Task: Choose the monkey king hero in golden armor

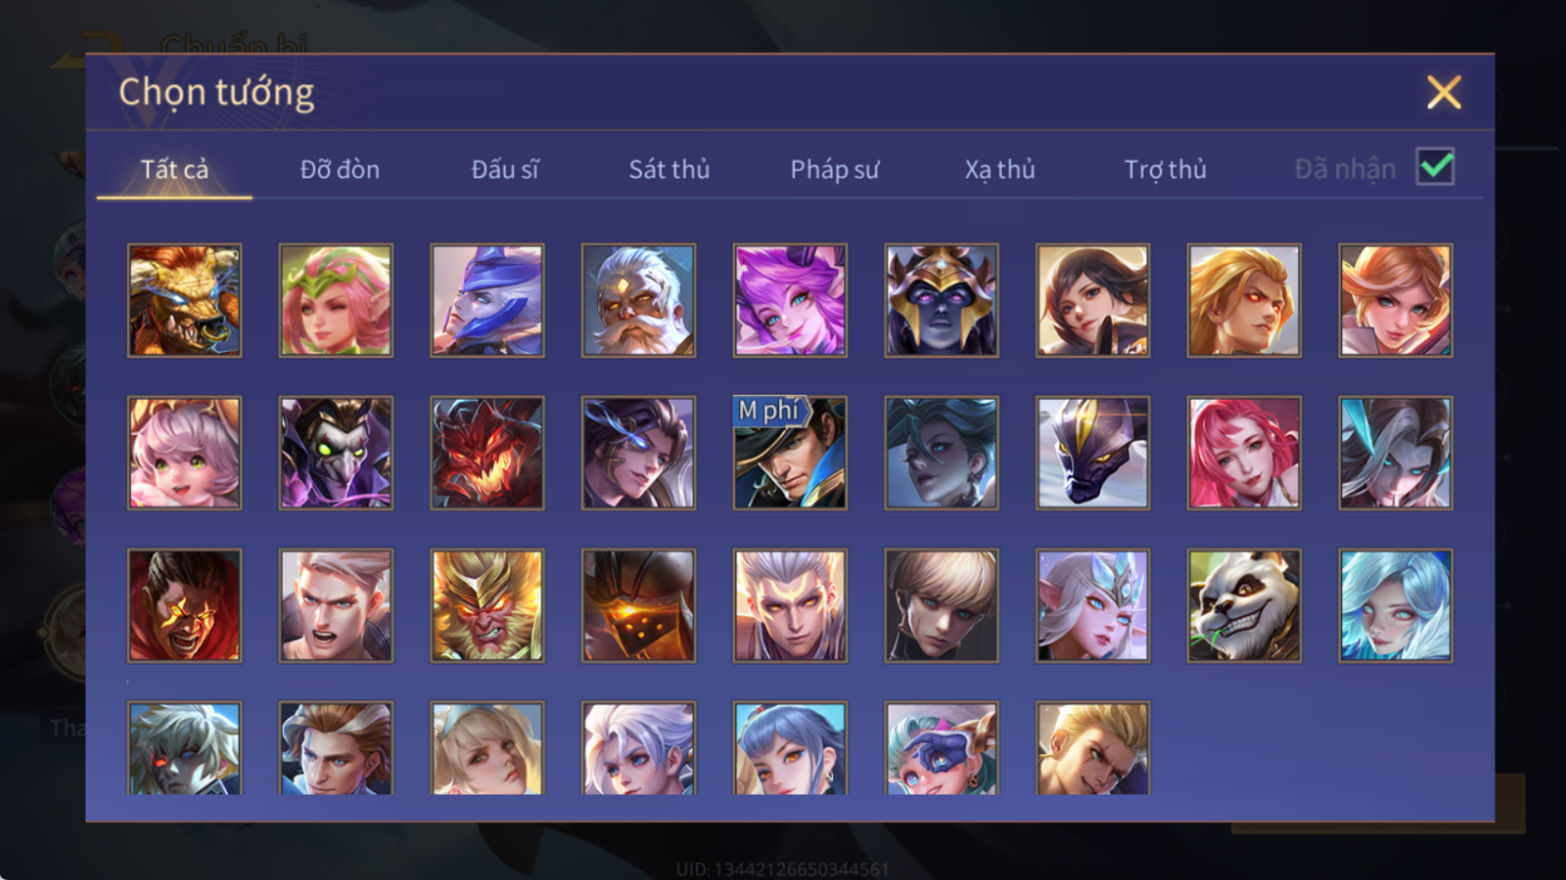Action: tap(487, 605)
